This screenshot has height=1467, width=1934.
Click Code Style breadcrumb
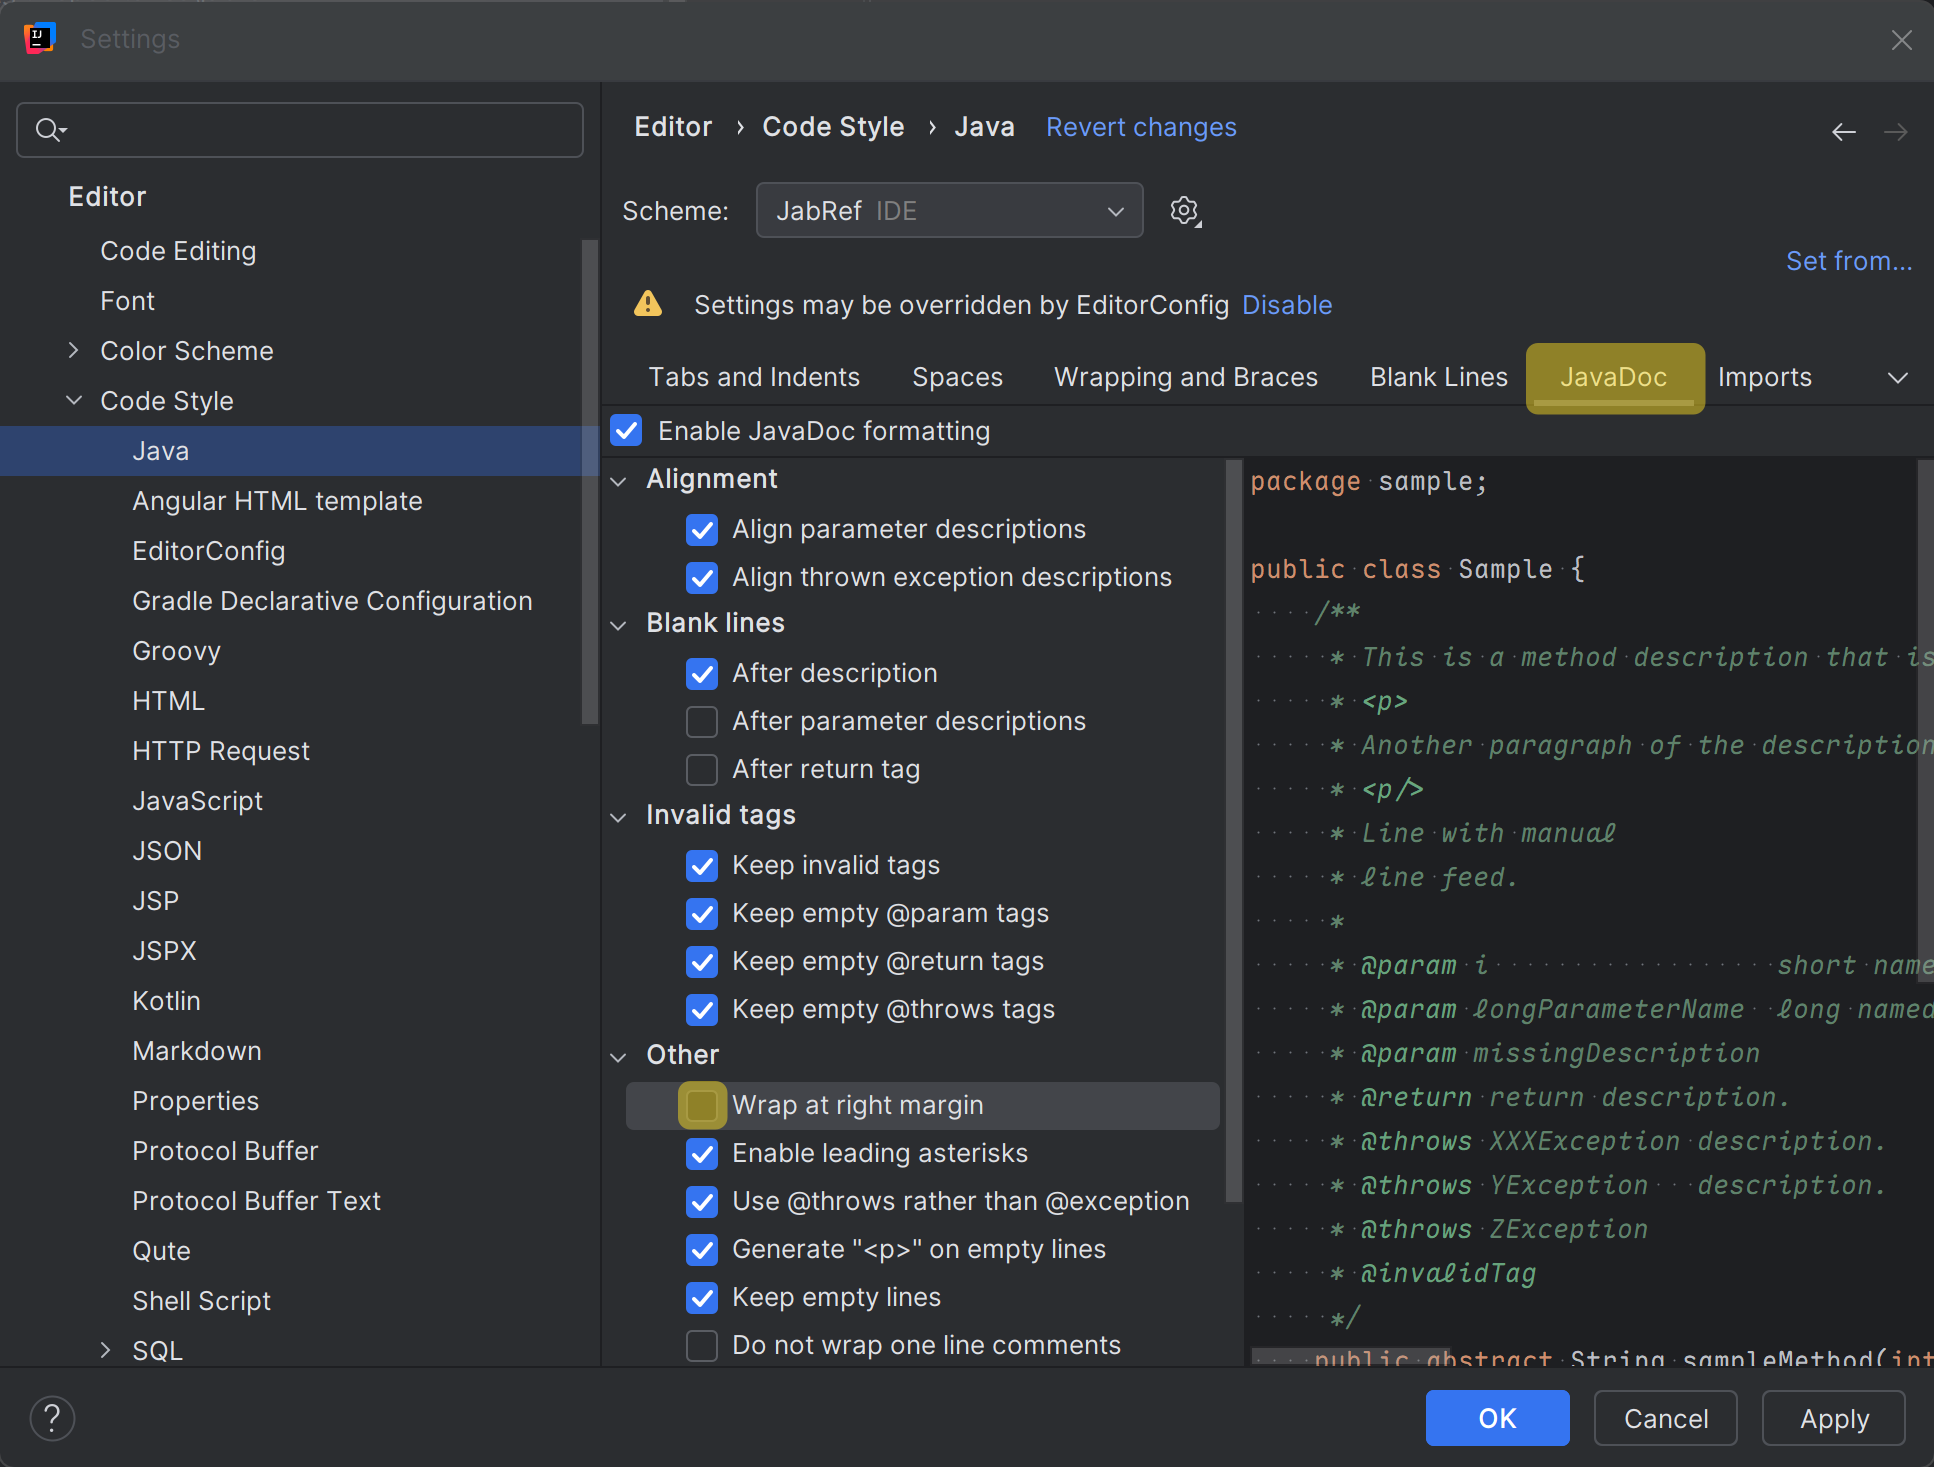tap(833, 127)
